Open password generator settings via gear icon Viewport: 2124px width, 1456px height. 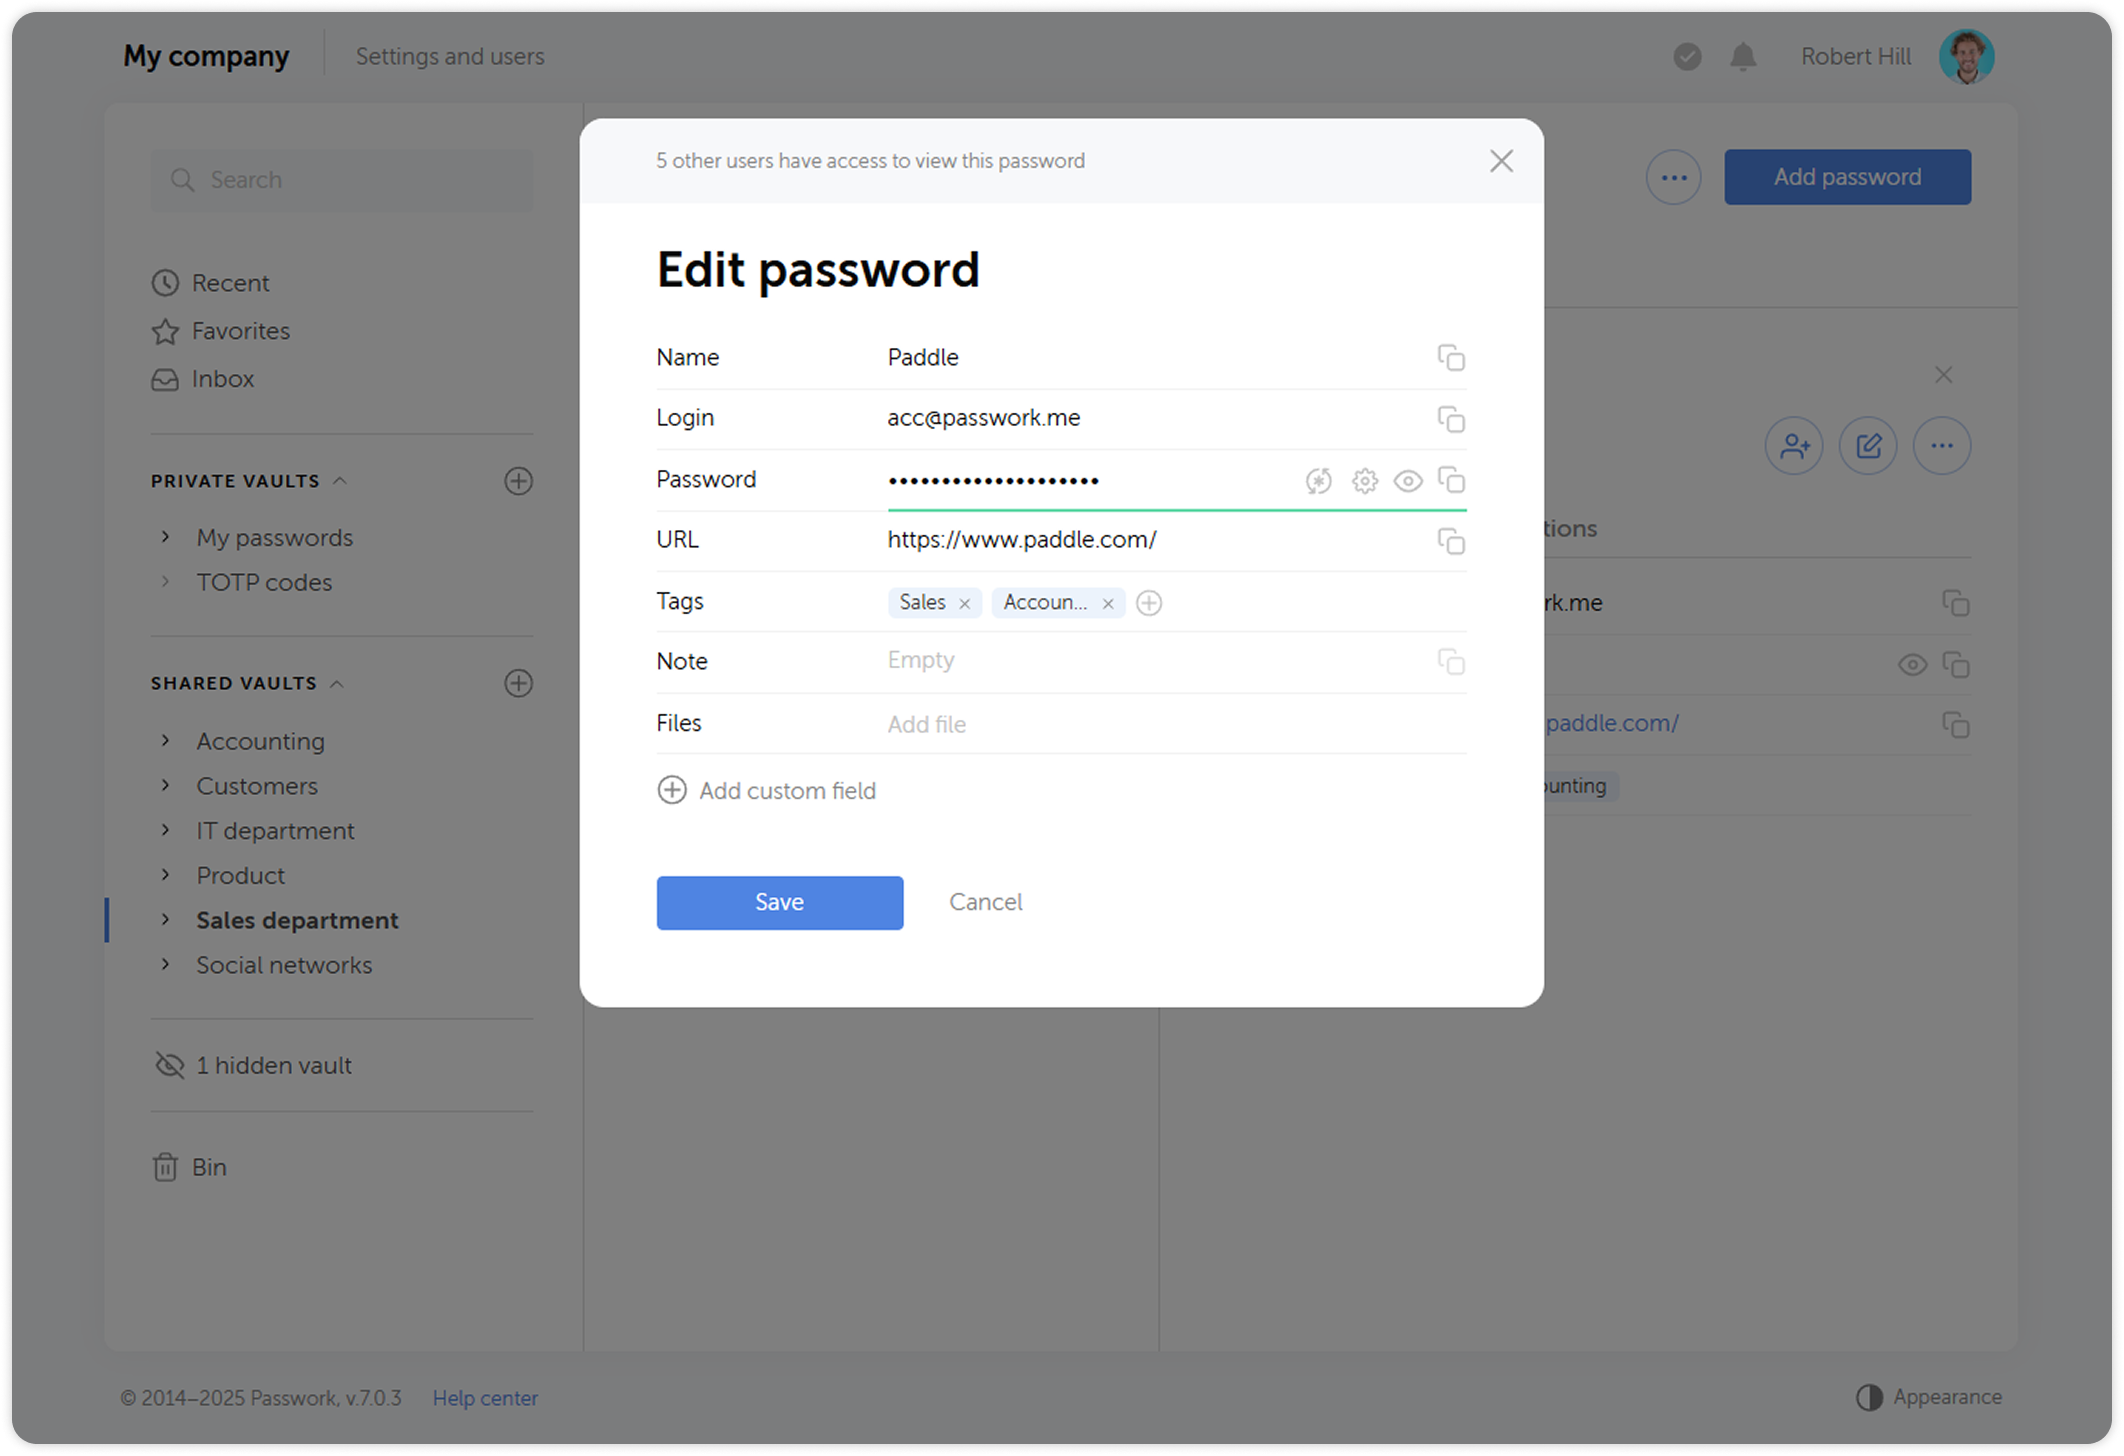[x=1364, y=481]
